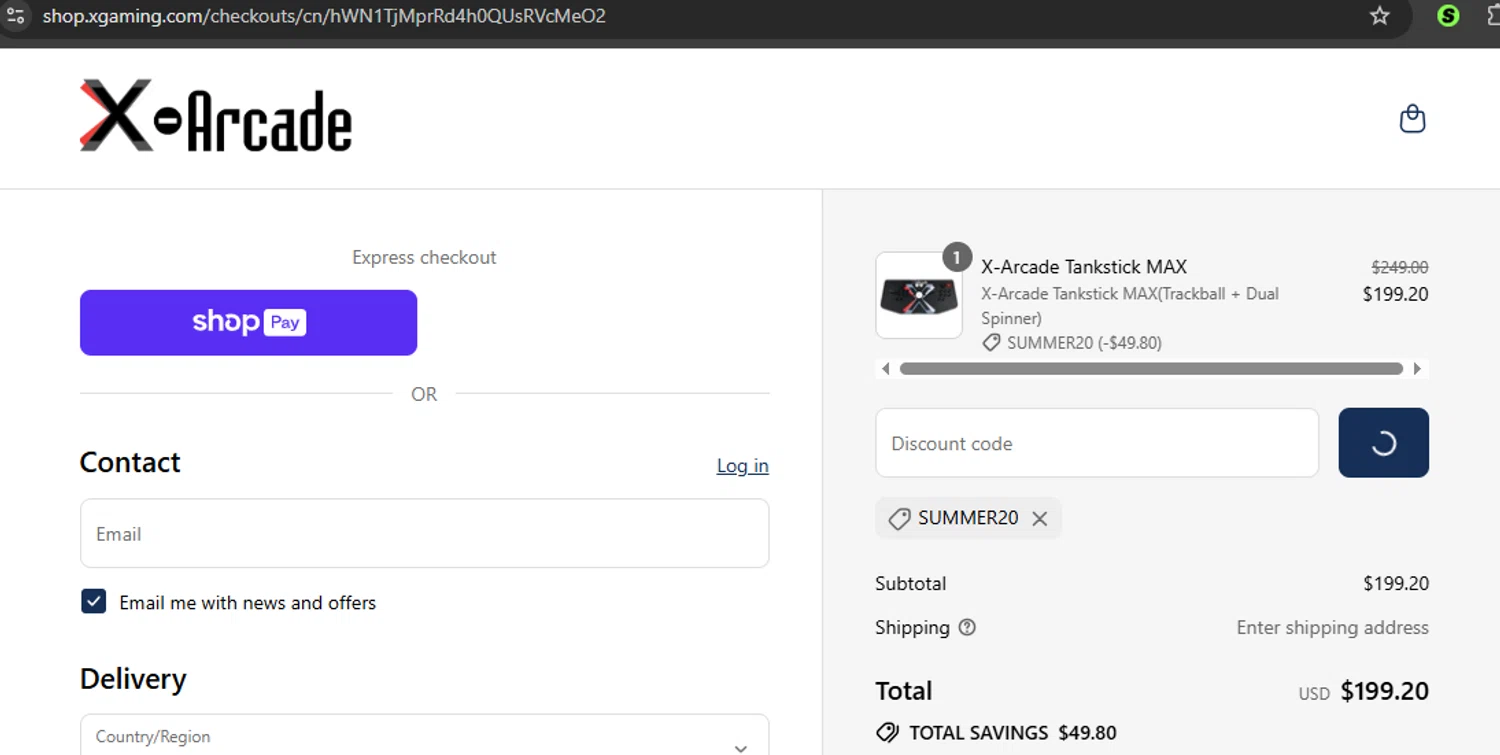Follow the Log in link
Viewport: 1500px width, 755px height.
click(743, 466)
